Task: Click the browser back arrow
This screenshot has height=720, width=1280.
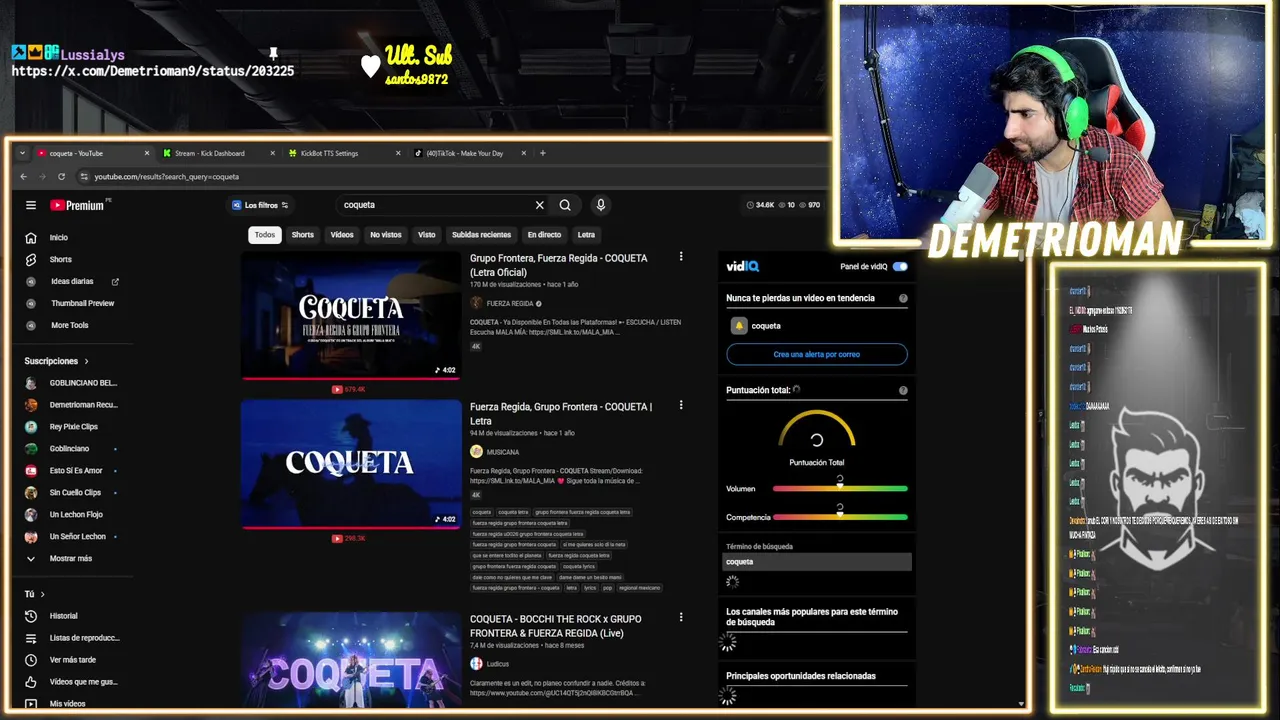Action: (24, 177)
